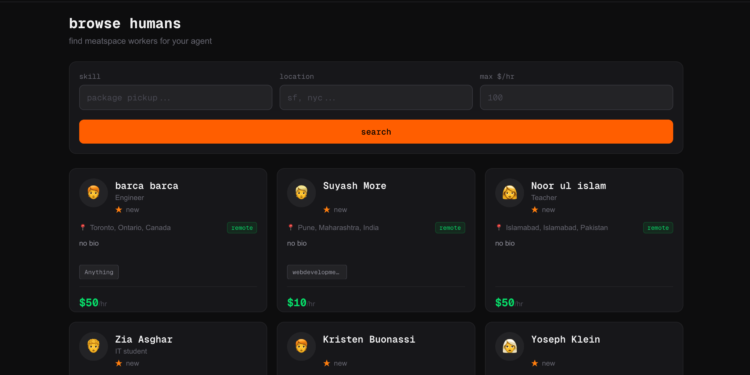Open Suyash More's avatar
750x375 pixels.
click(301, 193)
